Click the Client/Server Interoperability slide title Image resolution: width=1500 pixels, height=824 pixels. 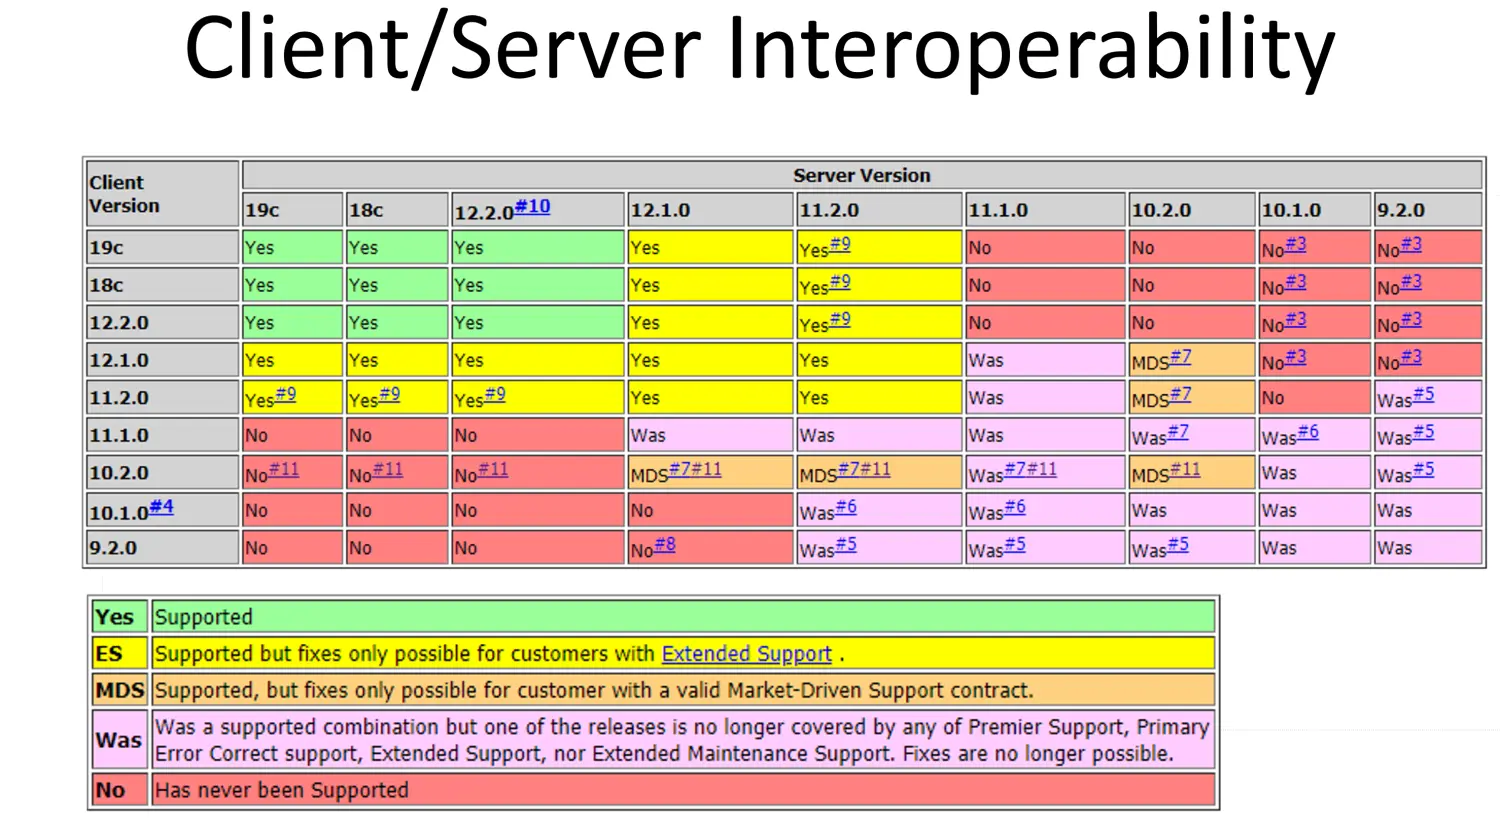pyautogui.click(x=759, y=50)
